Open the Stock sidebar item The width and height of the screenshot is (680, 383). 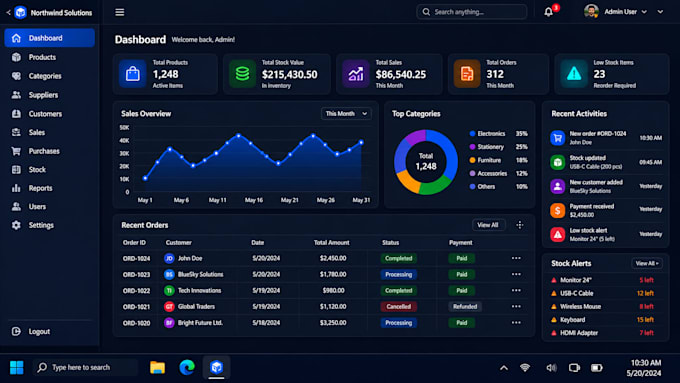point(49,170)
